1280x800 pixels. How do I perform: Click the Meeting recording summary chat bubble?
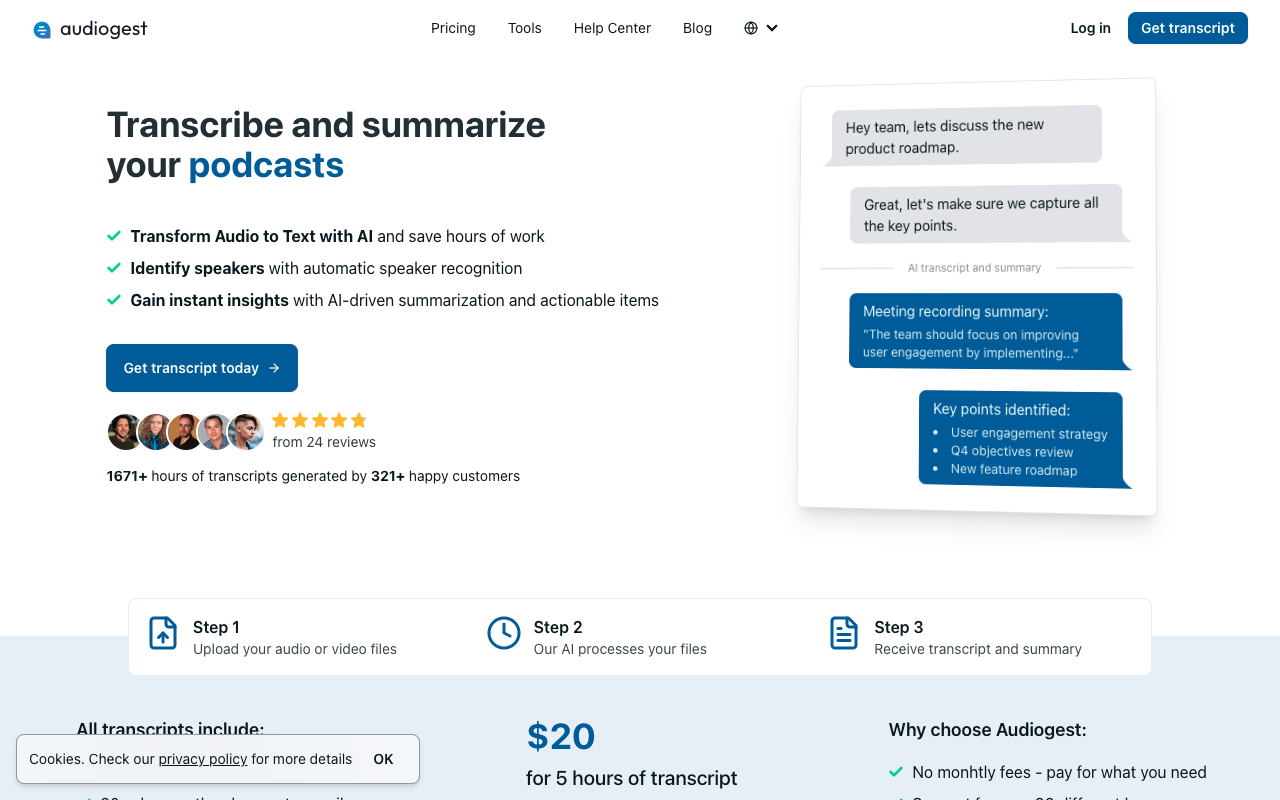pos(987,331)
